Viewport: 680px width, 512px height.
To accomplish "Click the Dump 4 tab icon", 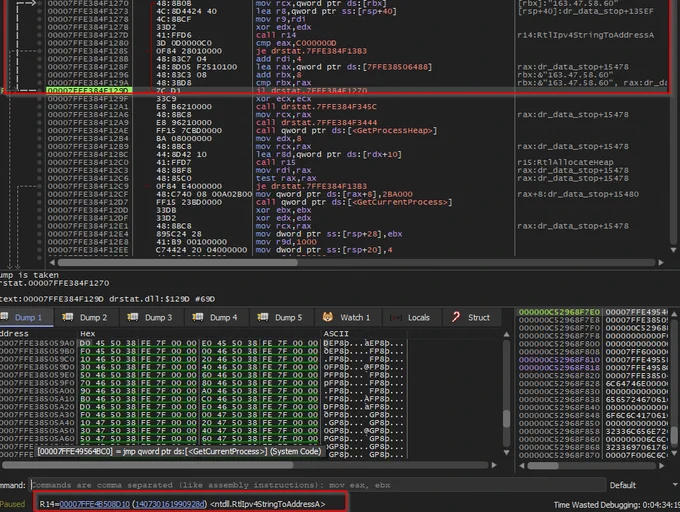I will pyautogui.click(x=198, y=317).
